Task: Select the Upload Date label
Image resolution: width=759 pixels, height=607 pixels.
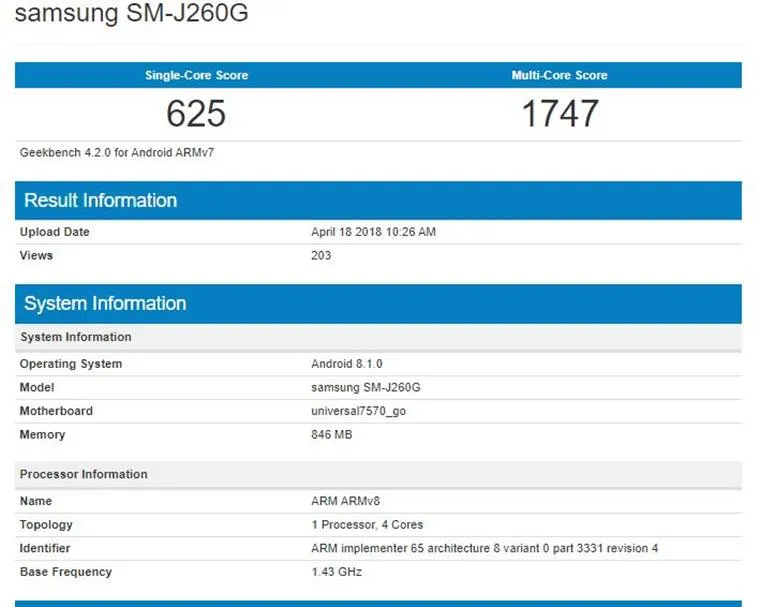Action: point(54,232)
